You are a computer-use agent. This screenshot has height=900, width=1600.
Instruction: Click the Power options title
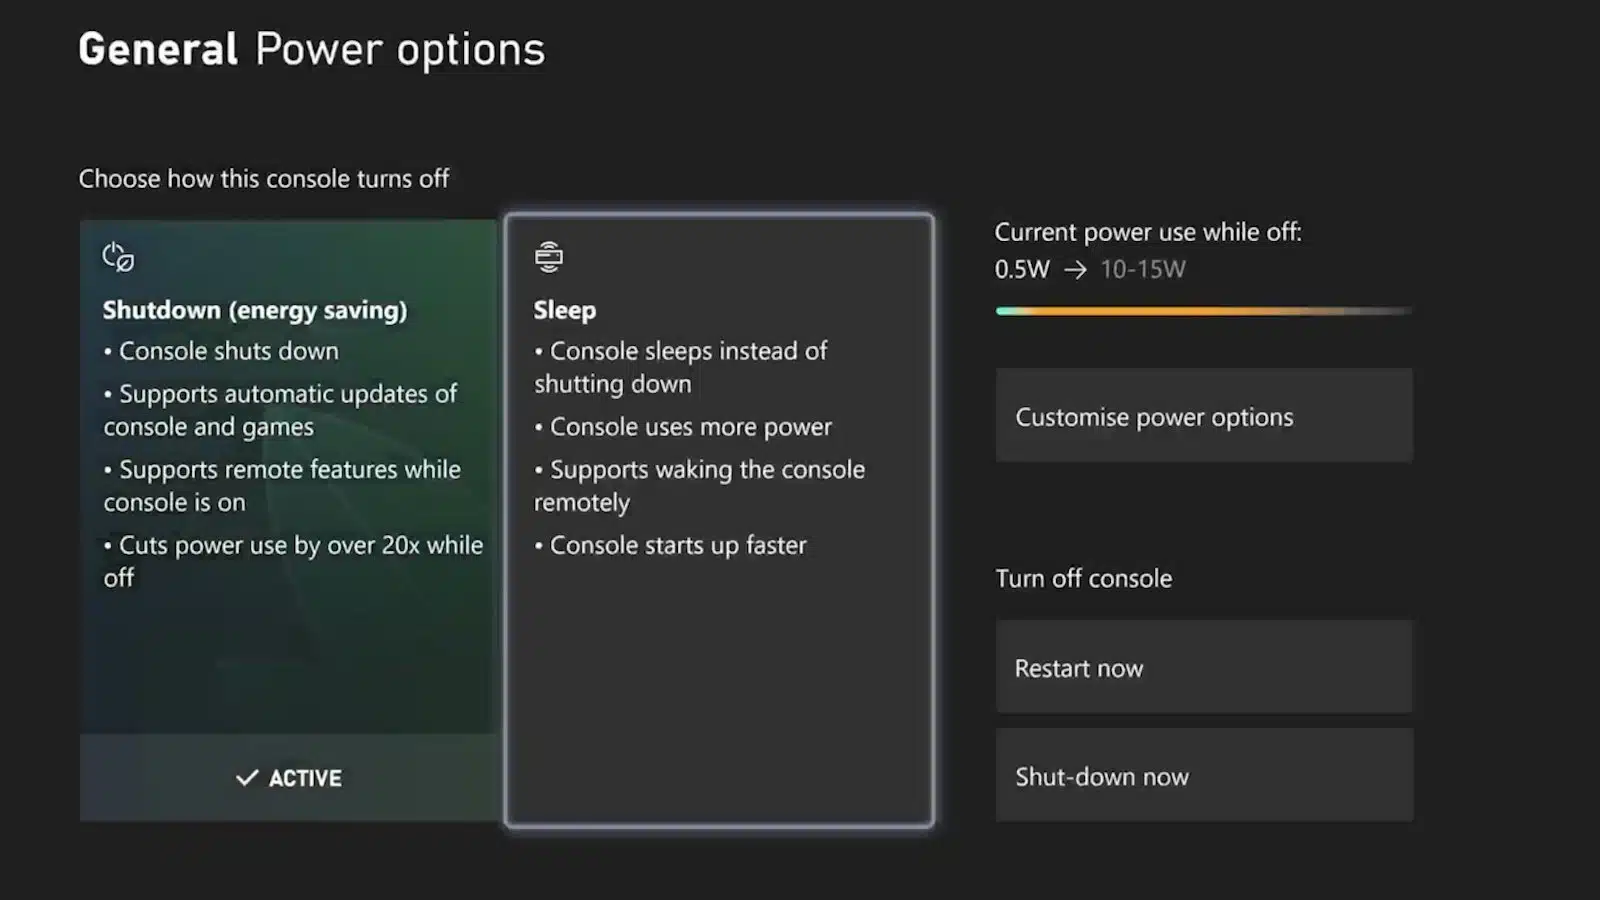coord(399,48)
